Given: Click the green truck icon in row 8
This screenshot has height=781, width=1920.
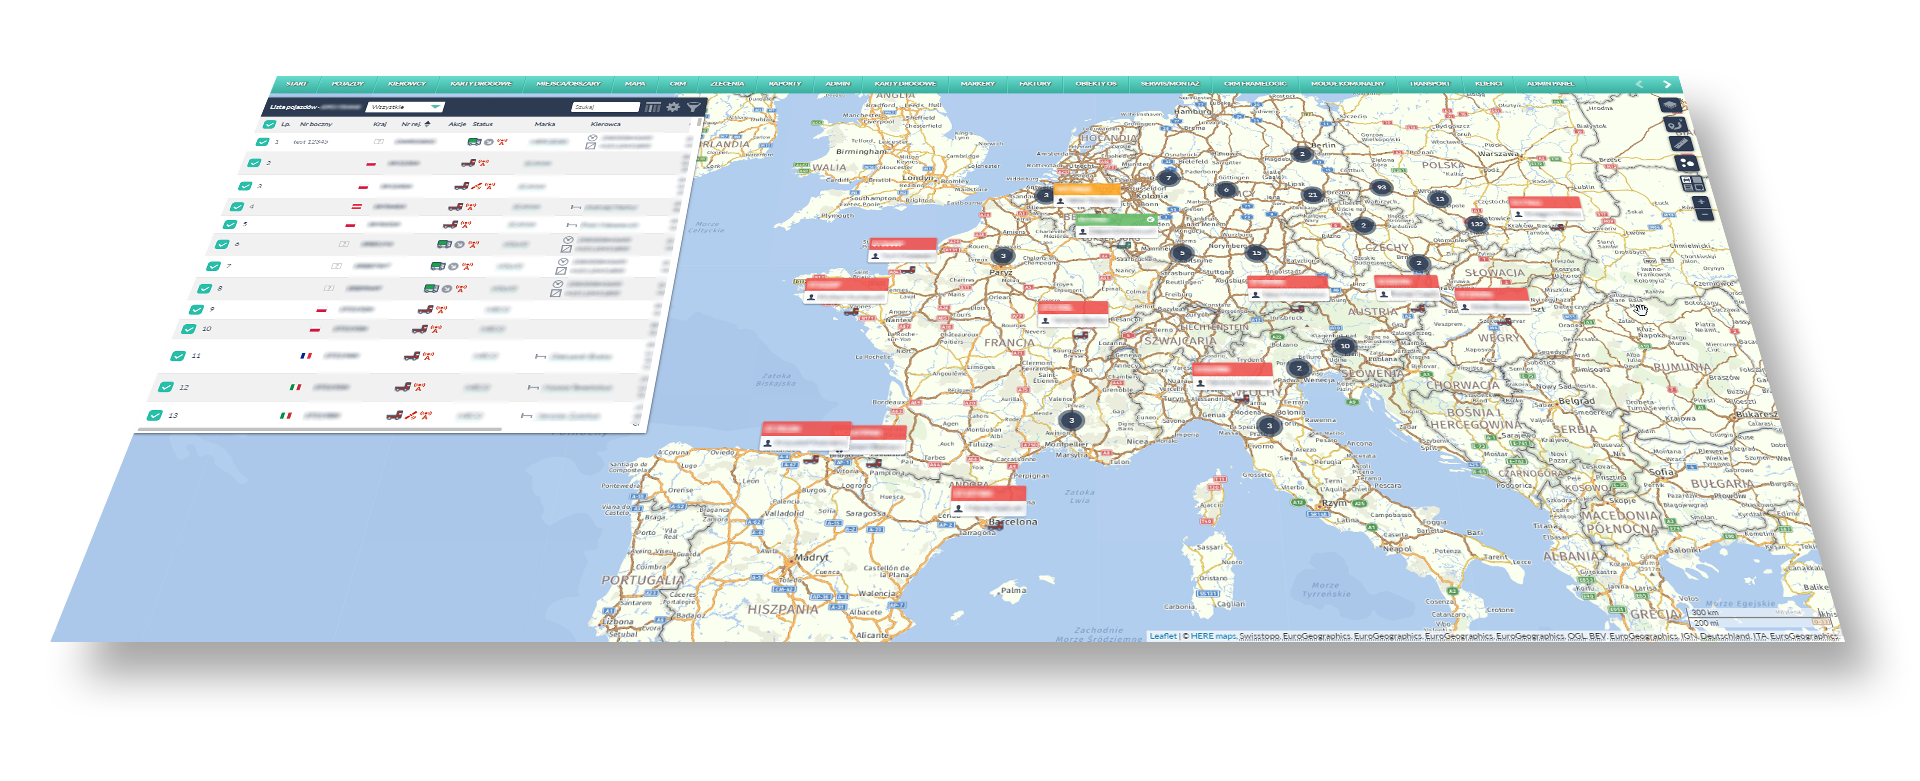Looking at the screenshot, I should pos(430,288).
